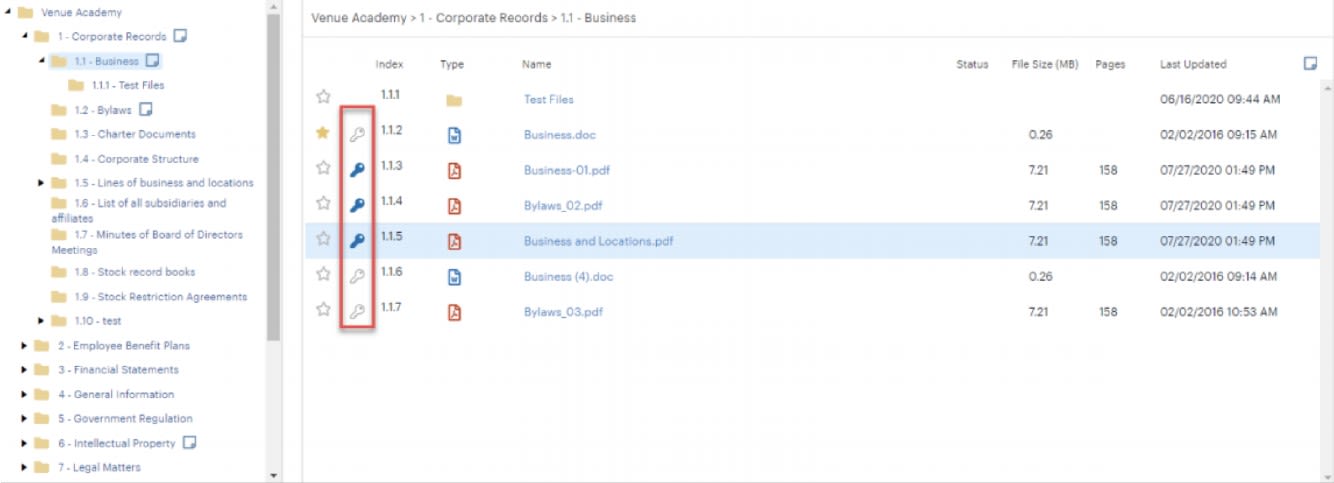Sort by the Name column header
The height and width of the screenshot is (483, 1334).
point(537,64)
